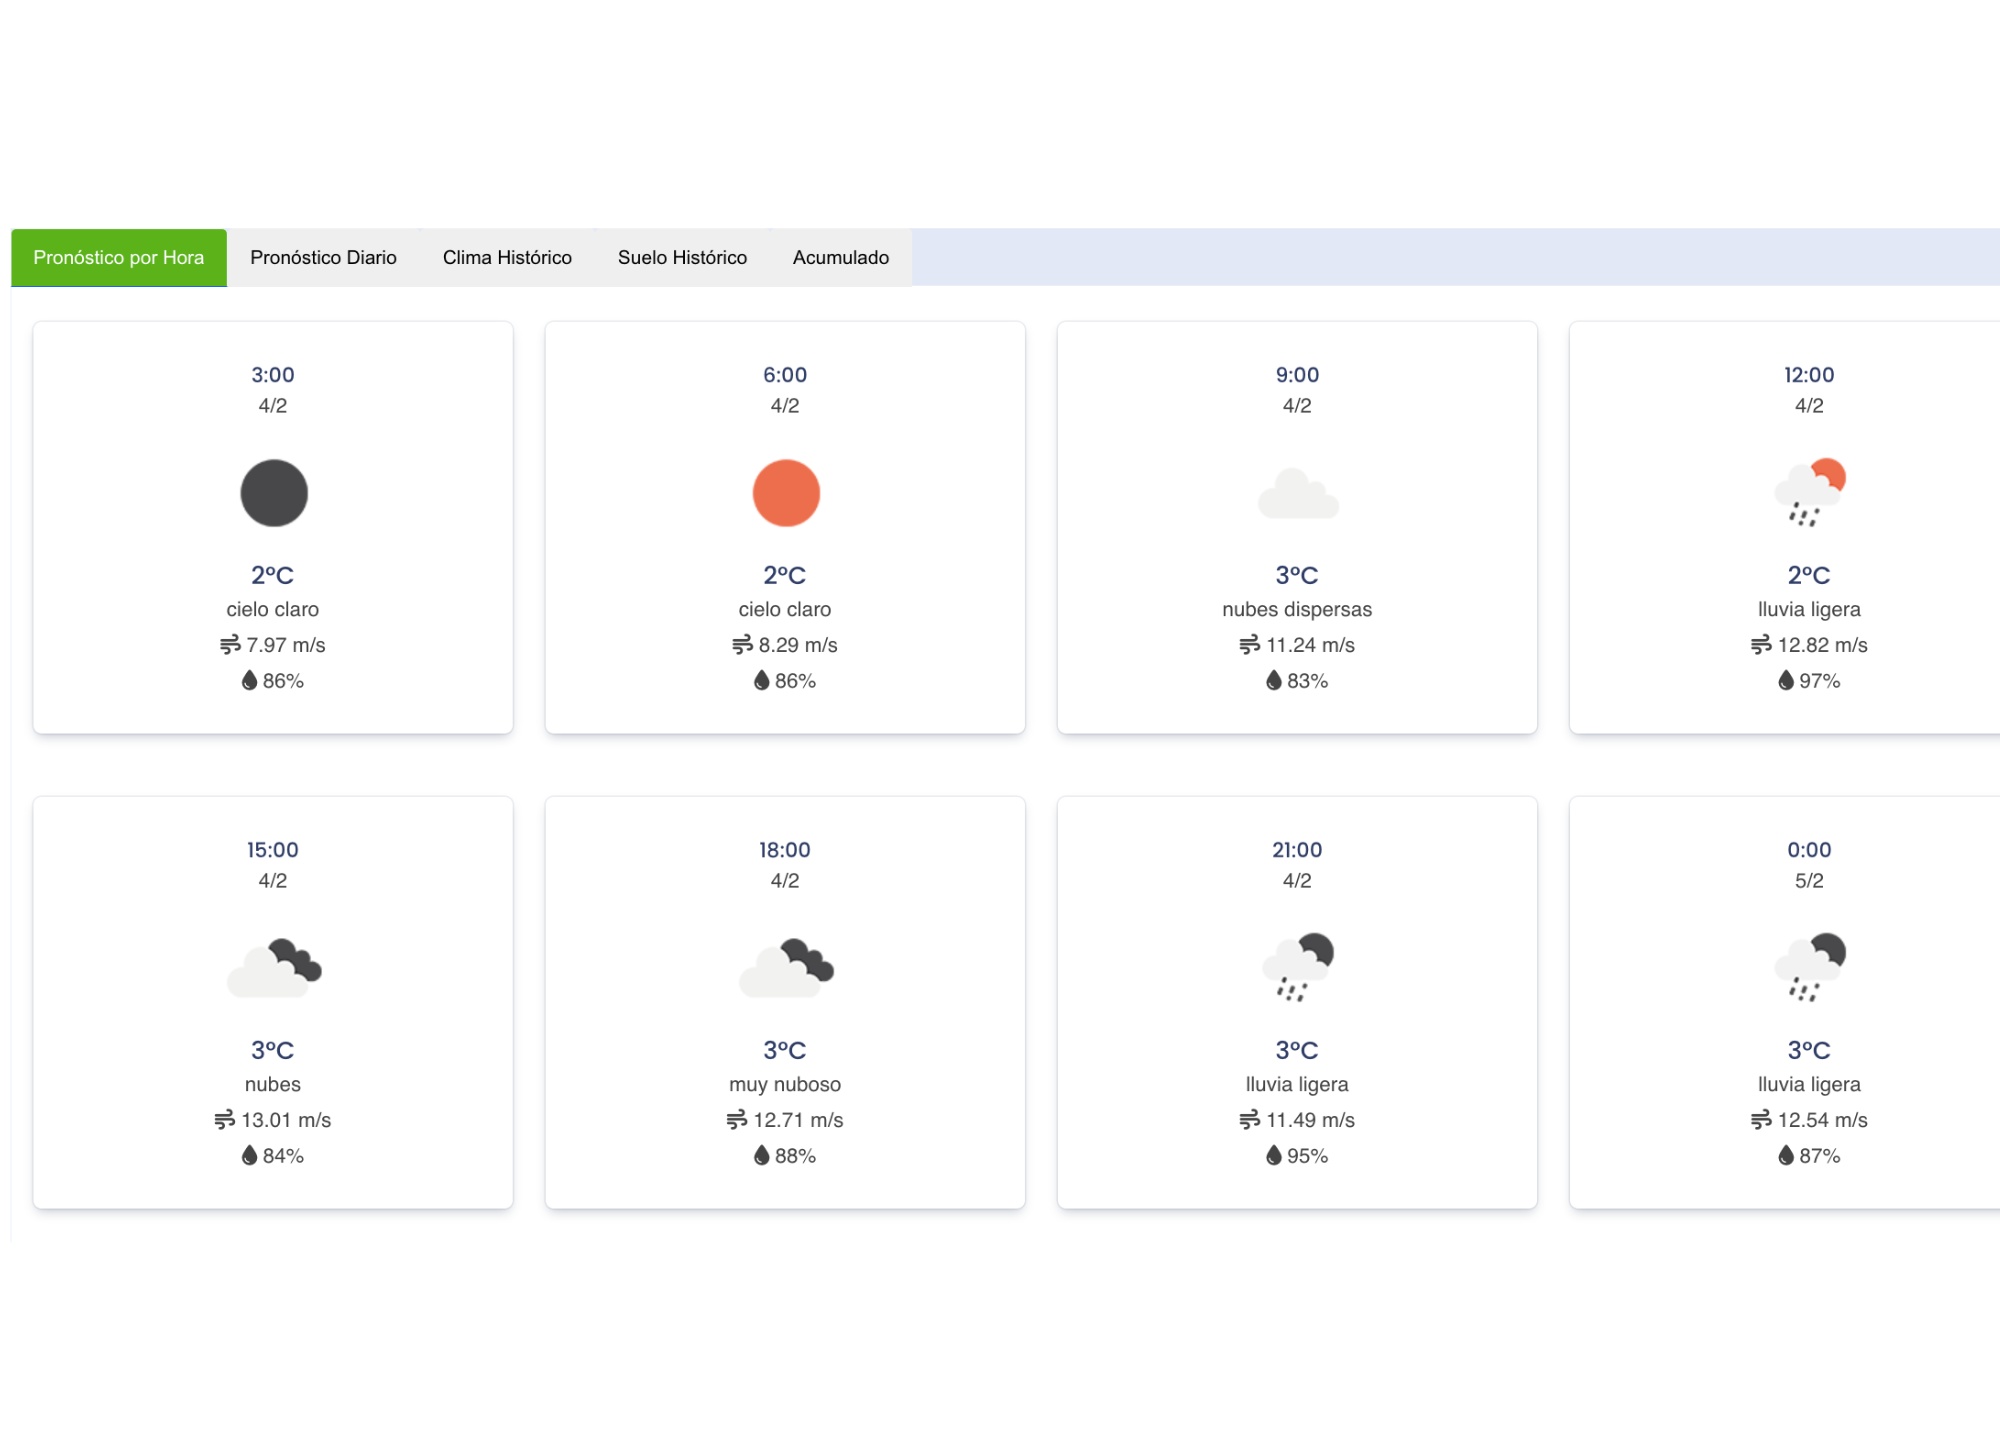
Task: Open the Clima Histórico tab
Action: [x=507, y=257]
